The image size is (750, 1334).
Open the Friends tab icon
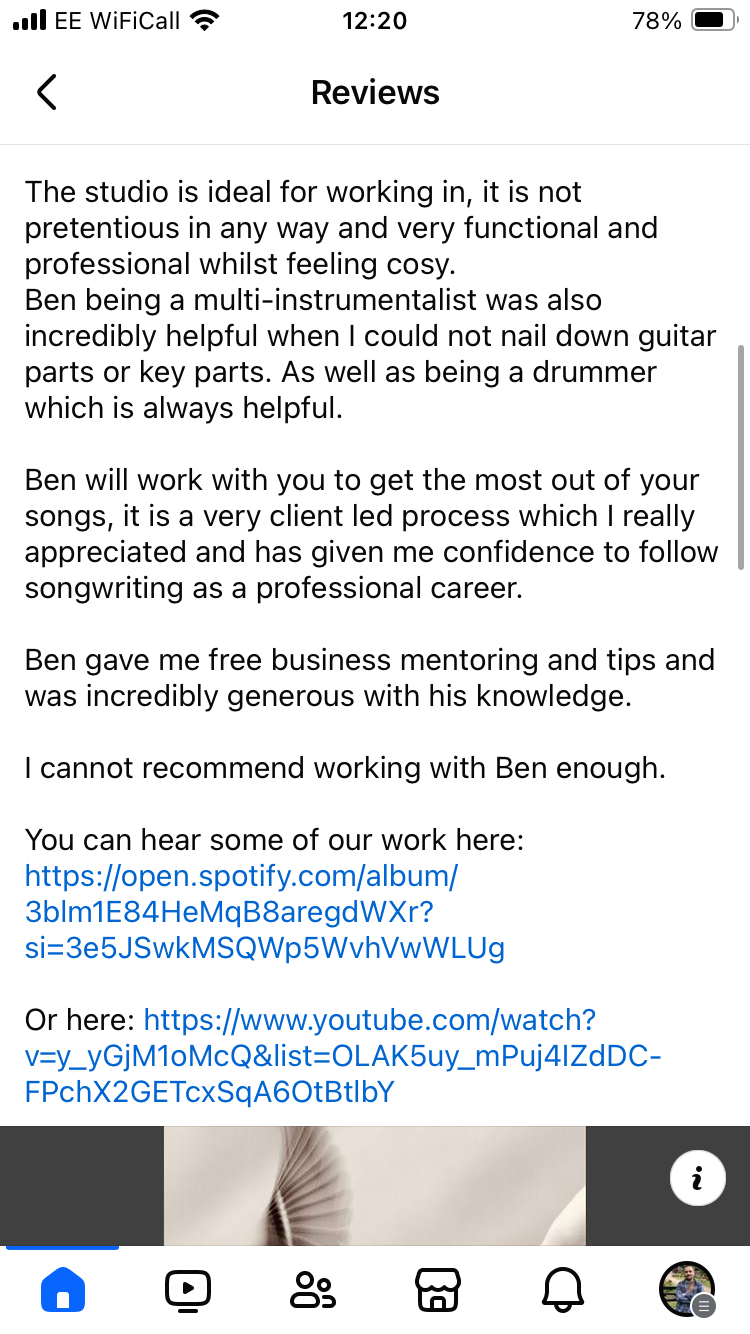tap(313, 1290)
